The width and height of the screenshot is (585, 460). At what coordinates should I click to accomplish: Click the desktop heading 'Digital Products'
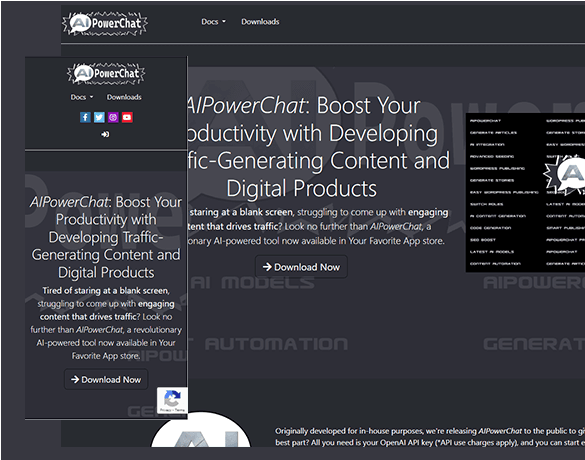click(x=301, y=188)
